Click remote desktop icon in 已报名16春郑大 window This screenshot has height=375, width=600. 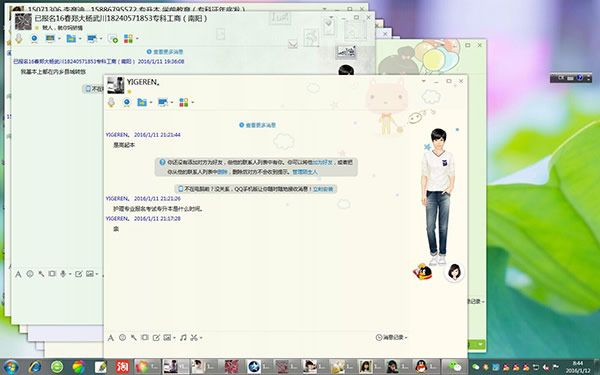coord(92,39)
